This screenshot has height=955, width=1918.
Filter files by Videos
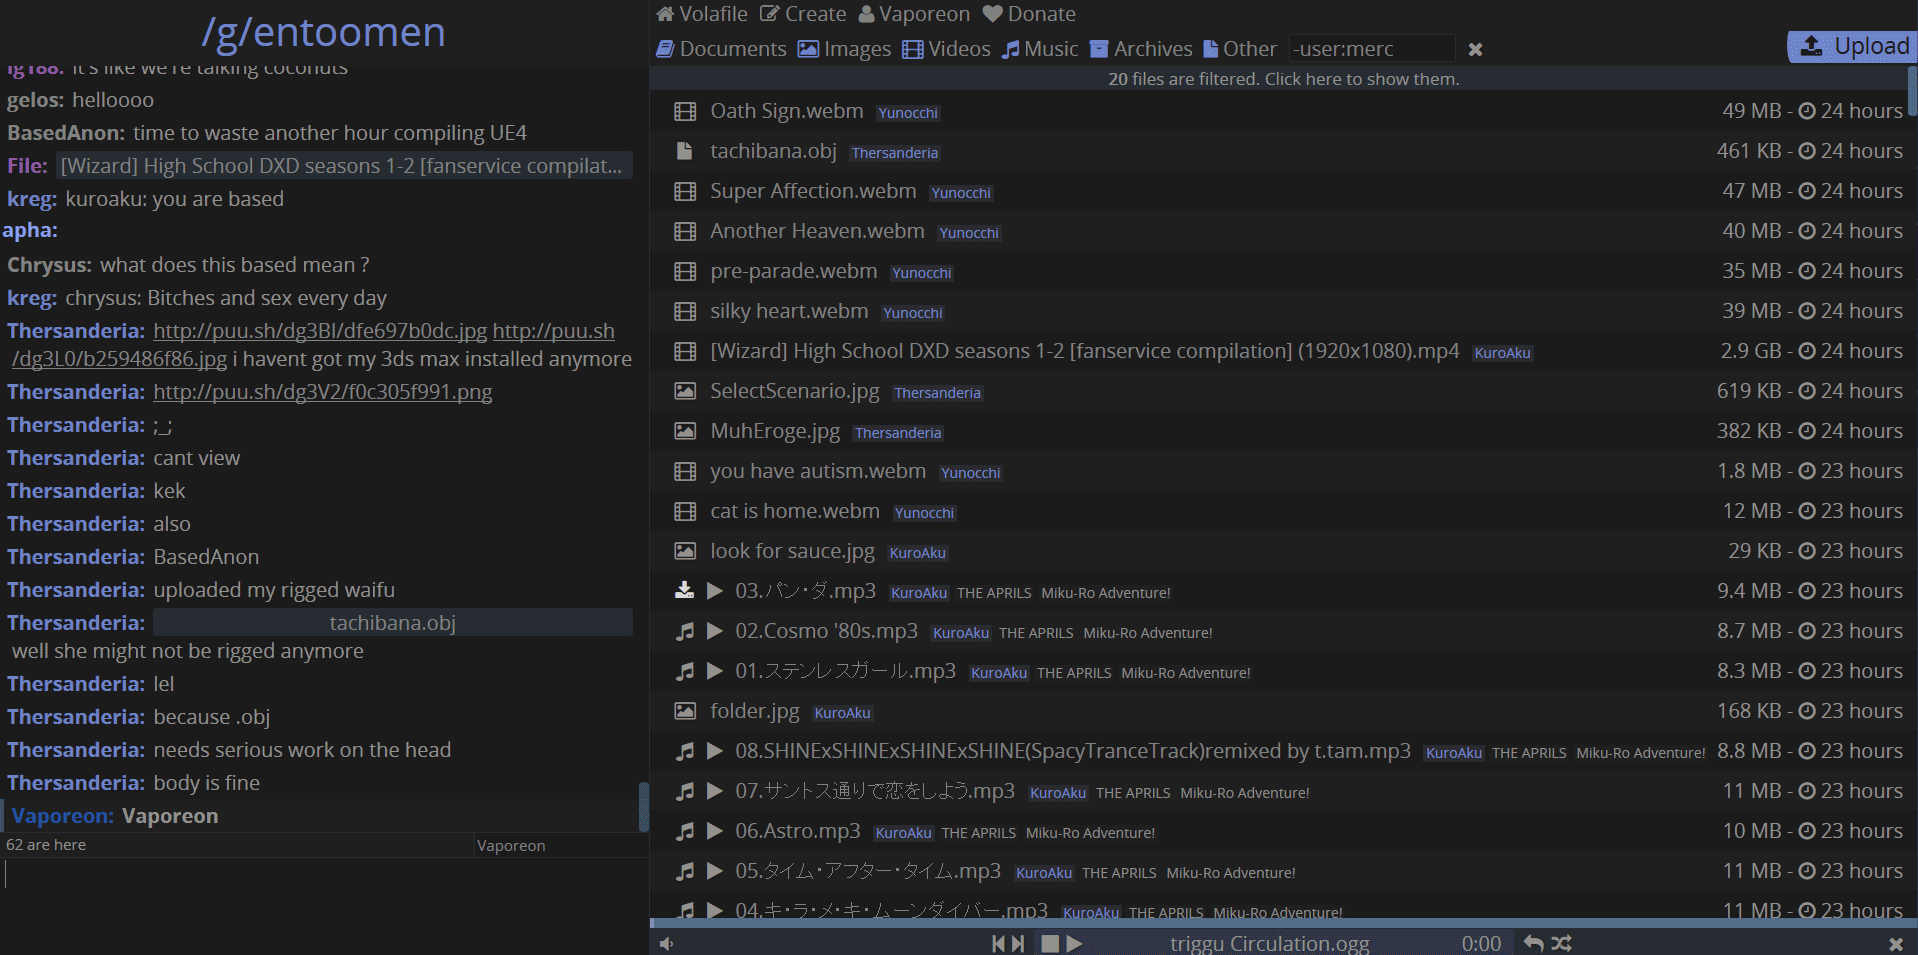tap(947, 49)
